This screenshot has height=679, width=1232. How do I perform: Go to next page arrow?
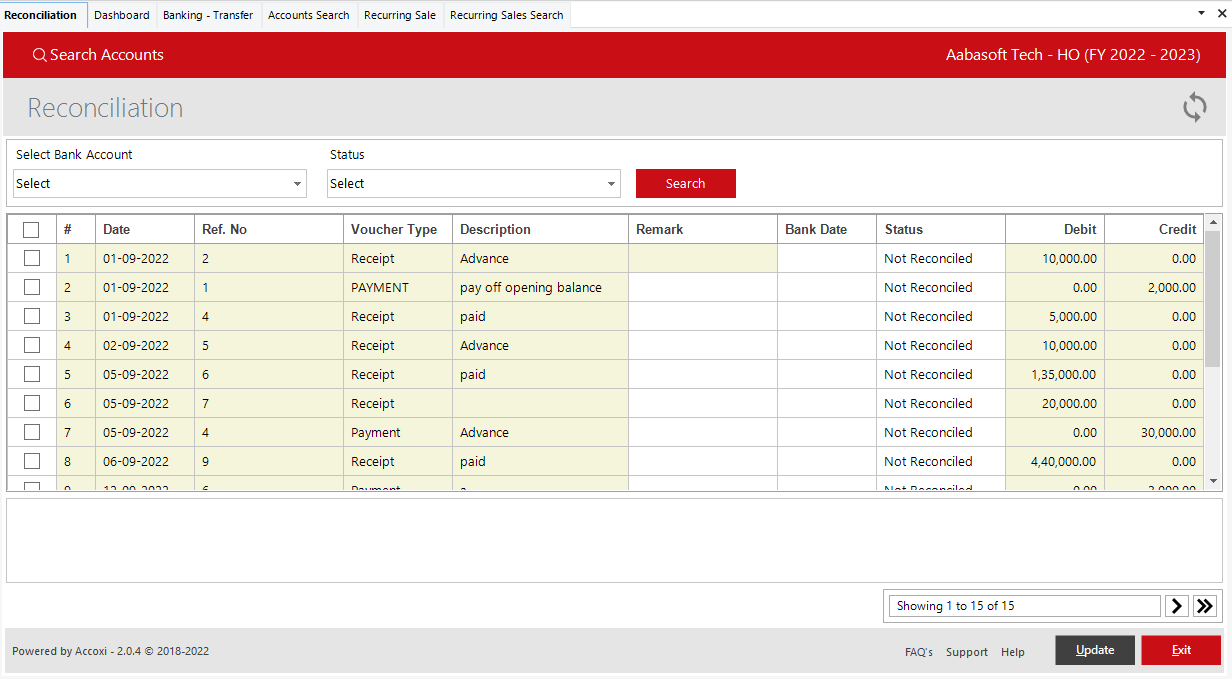[x=1177, y=606]
